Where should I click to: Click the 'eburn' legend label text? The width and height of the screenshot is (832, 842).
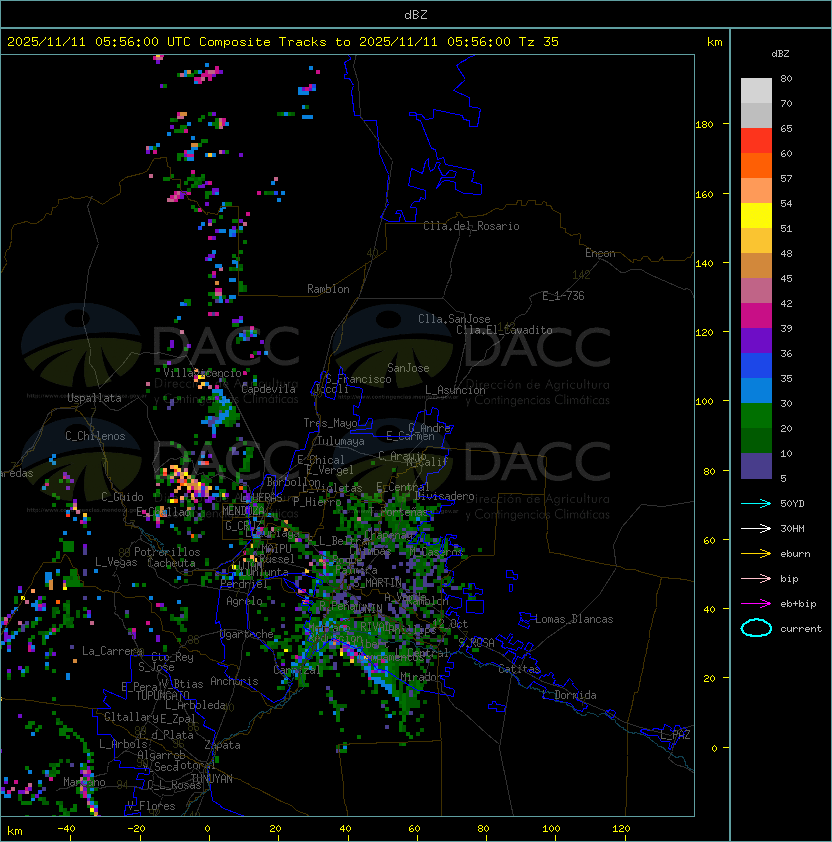tap(795, 554)
